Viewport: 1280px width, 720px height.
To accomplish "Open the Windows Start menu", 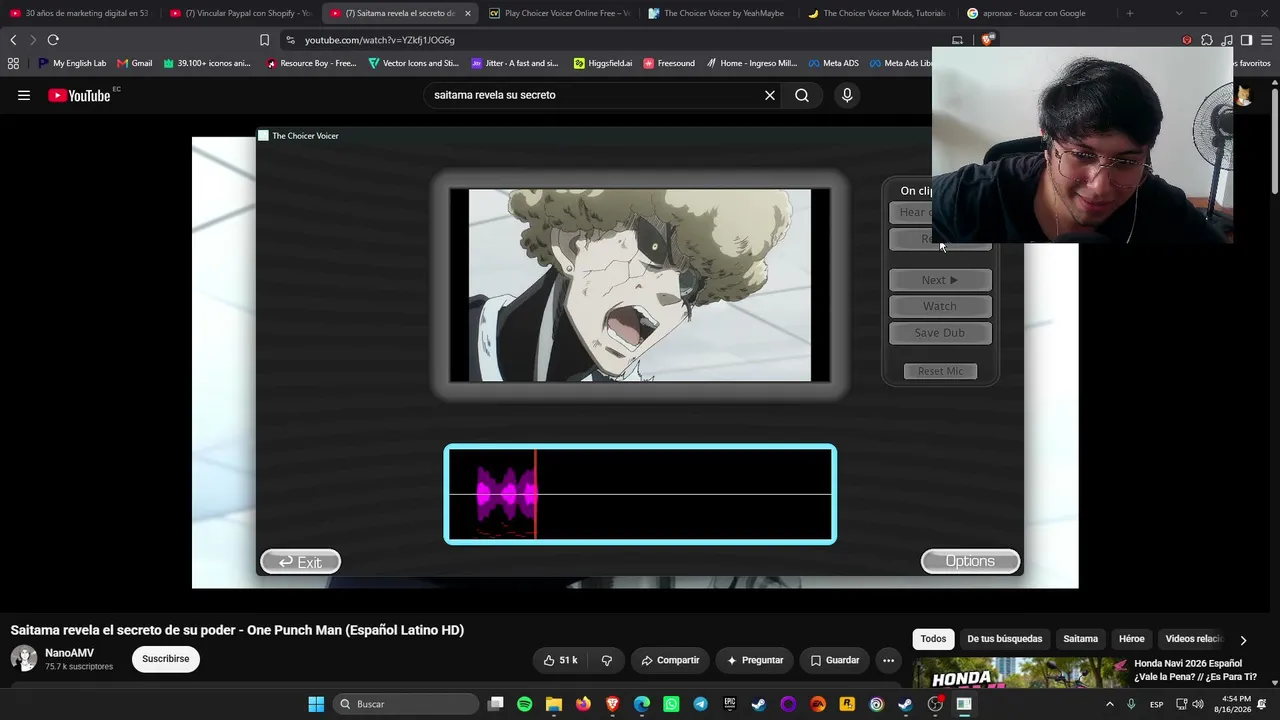I will coord(316,704).
